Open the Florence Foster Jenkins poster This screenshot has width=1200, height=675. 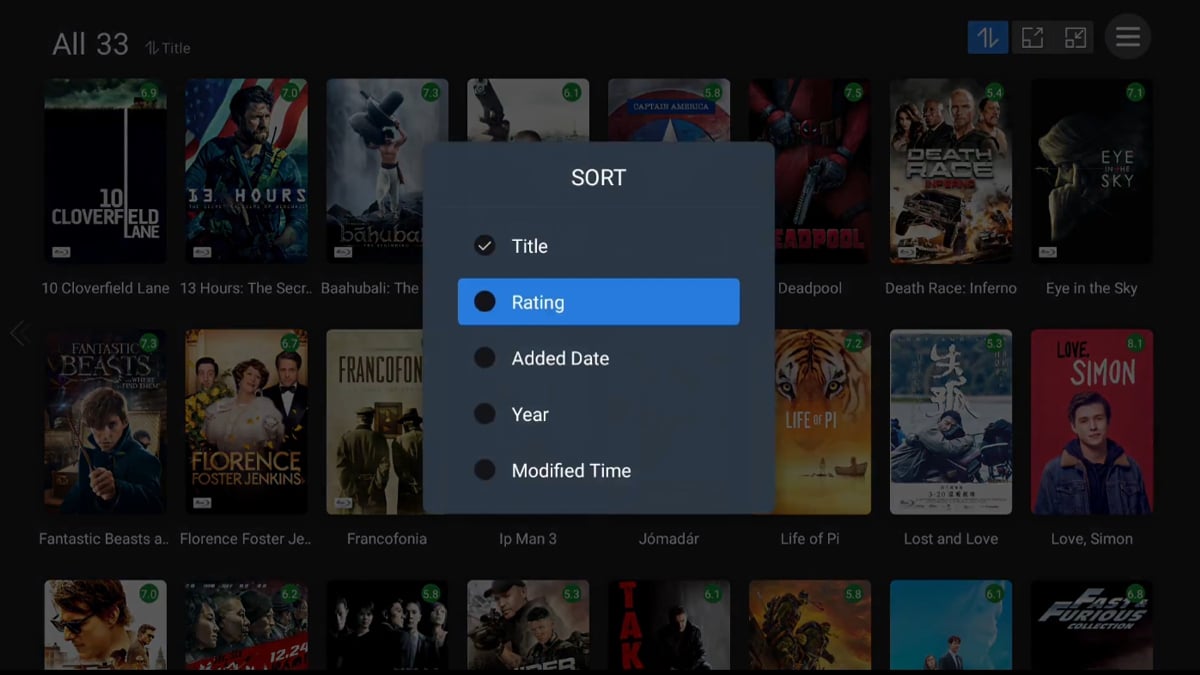(246, 422)
